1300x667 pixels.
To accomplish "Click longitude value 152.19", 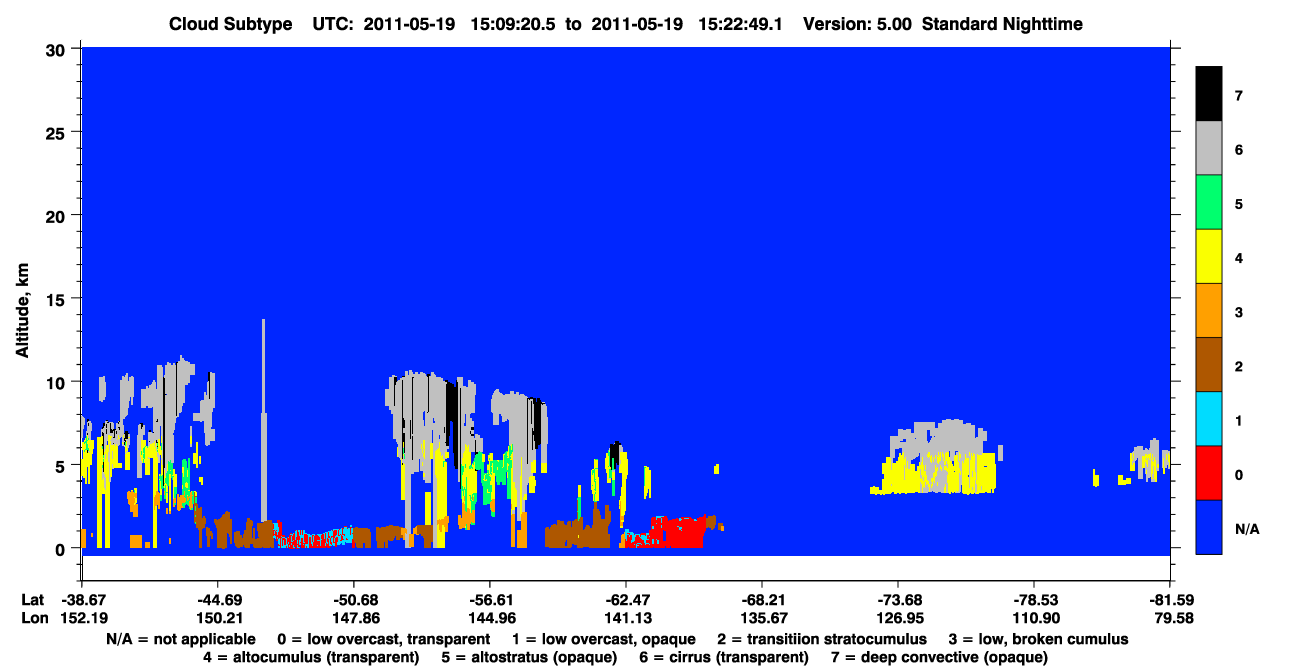I will click(x=82, y=618).
